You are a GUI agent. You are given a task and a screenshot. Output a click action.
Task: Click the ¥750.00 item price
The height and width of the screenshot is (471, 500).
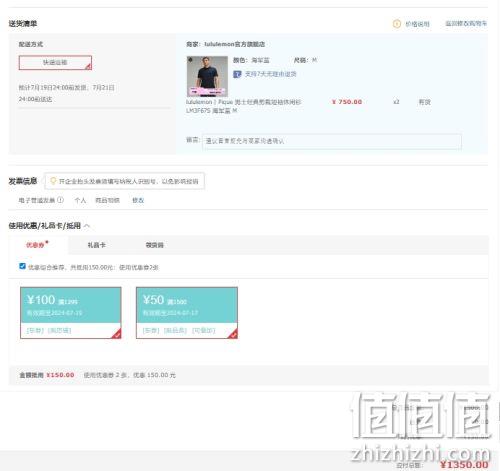pyautogui.click(x=347, y=102)
